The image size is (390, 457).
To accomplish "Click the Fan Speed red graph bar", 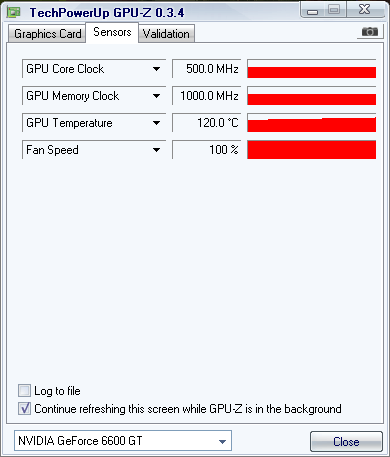I will [312, 150].
